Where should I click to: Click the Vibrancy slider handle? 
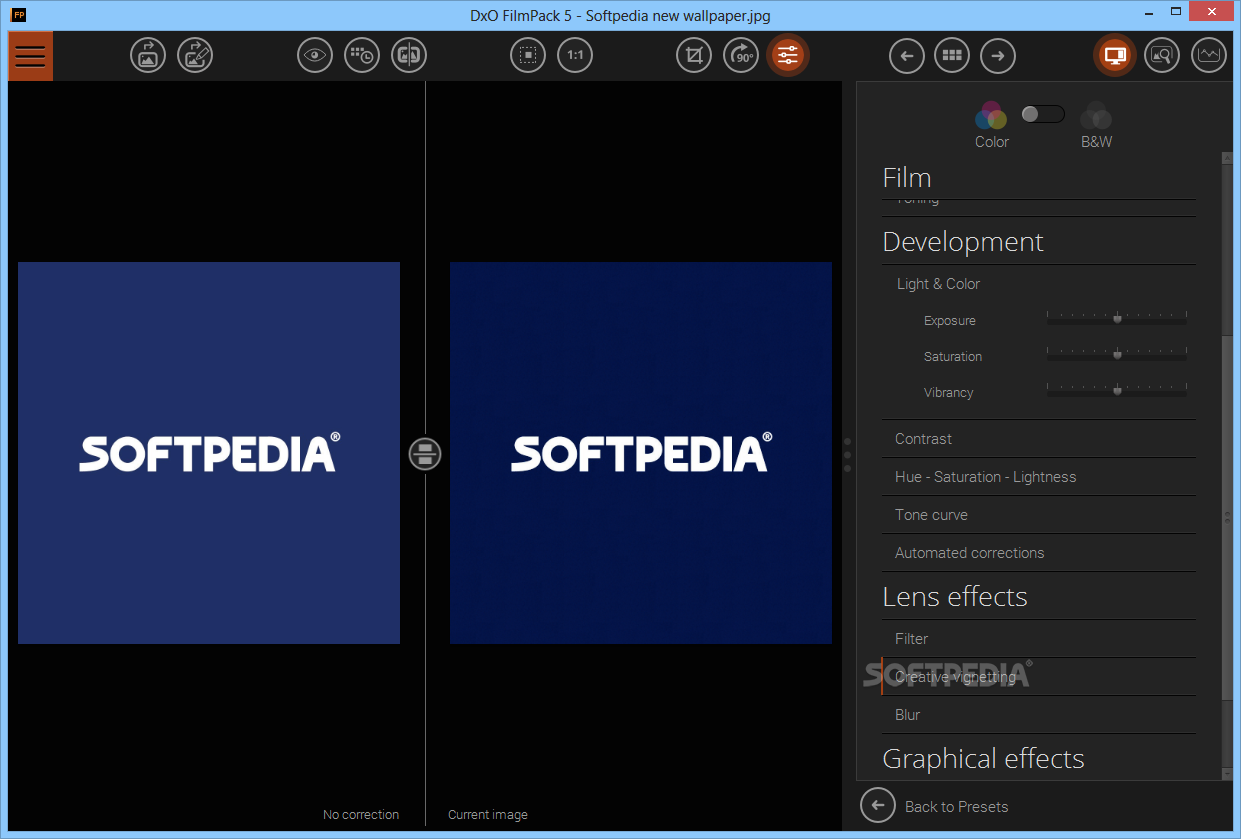pyautogui.click(x=1117, y=390)
